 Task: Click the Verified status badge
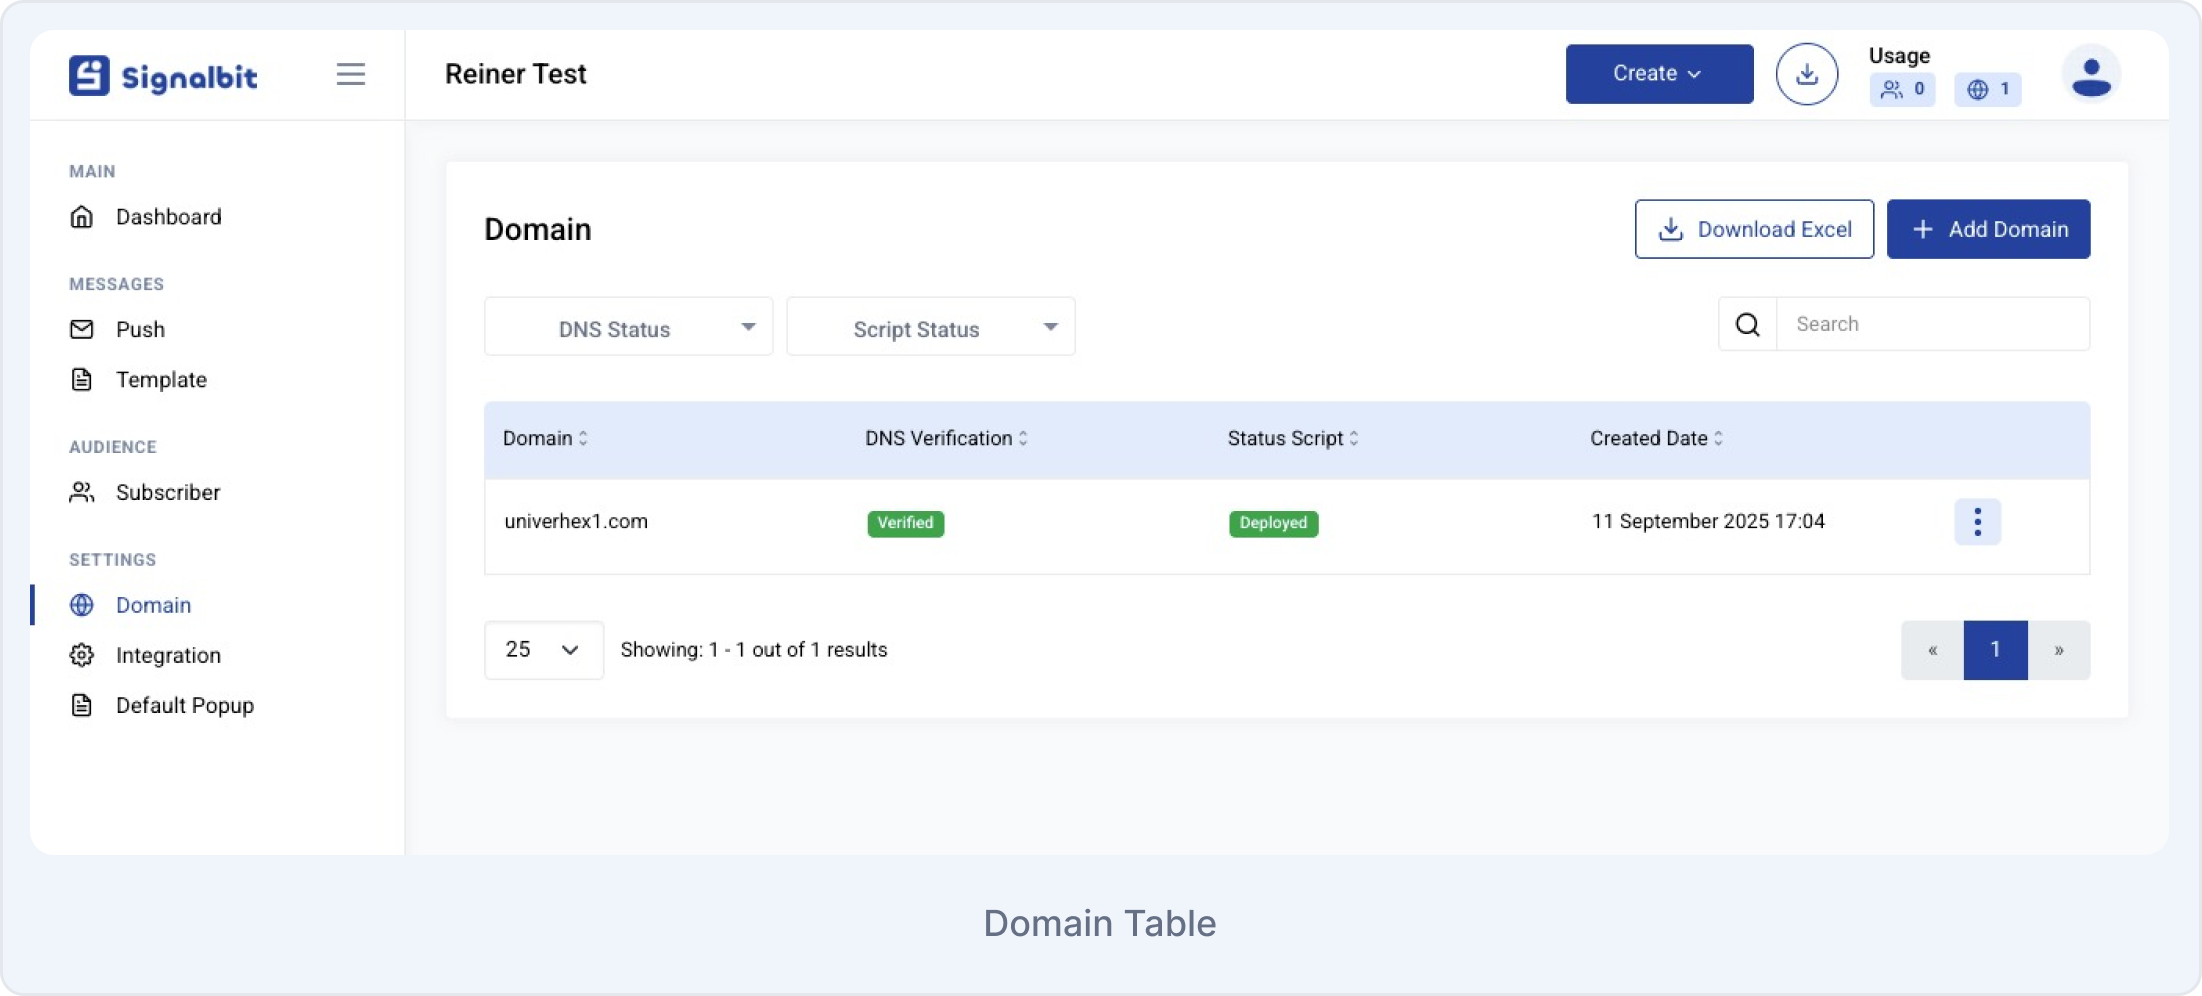pos(906,523)
